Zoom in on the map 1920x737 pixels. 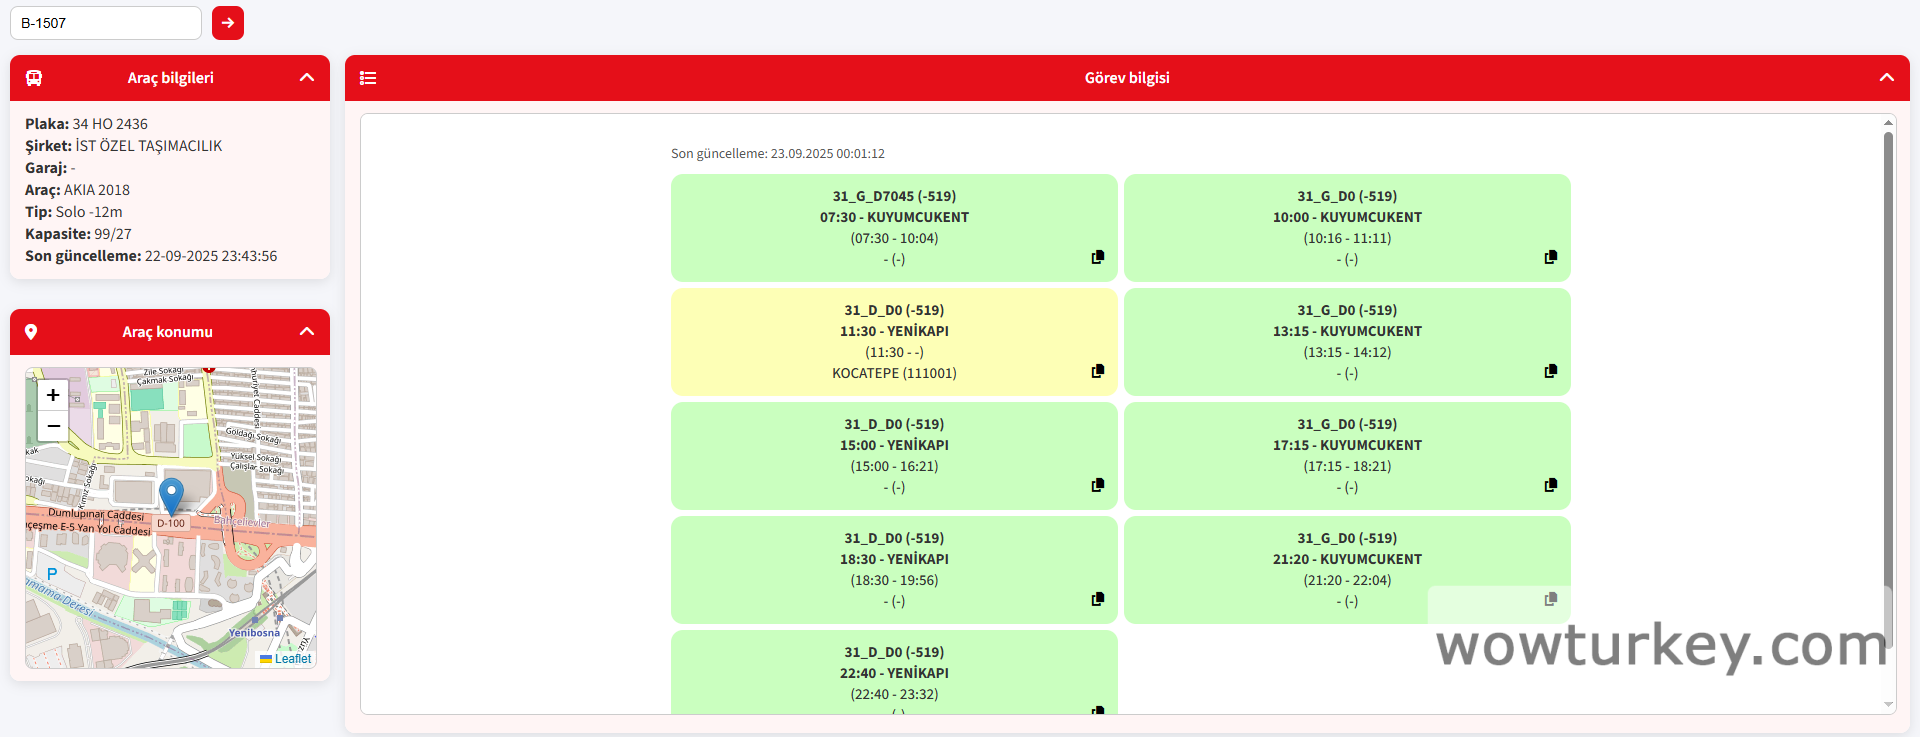[x=53, y=395]
